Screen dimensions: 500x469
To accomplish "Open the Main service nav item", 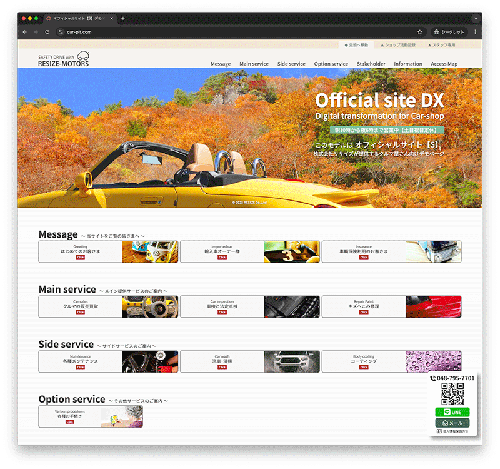I will pyautogui.click(x=254, y=64).
